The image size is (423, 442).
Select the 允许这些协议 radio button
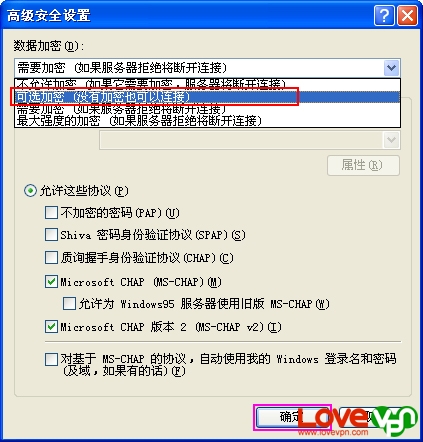point(30,191)
